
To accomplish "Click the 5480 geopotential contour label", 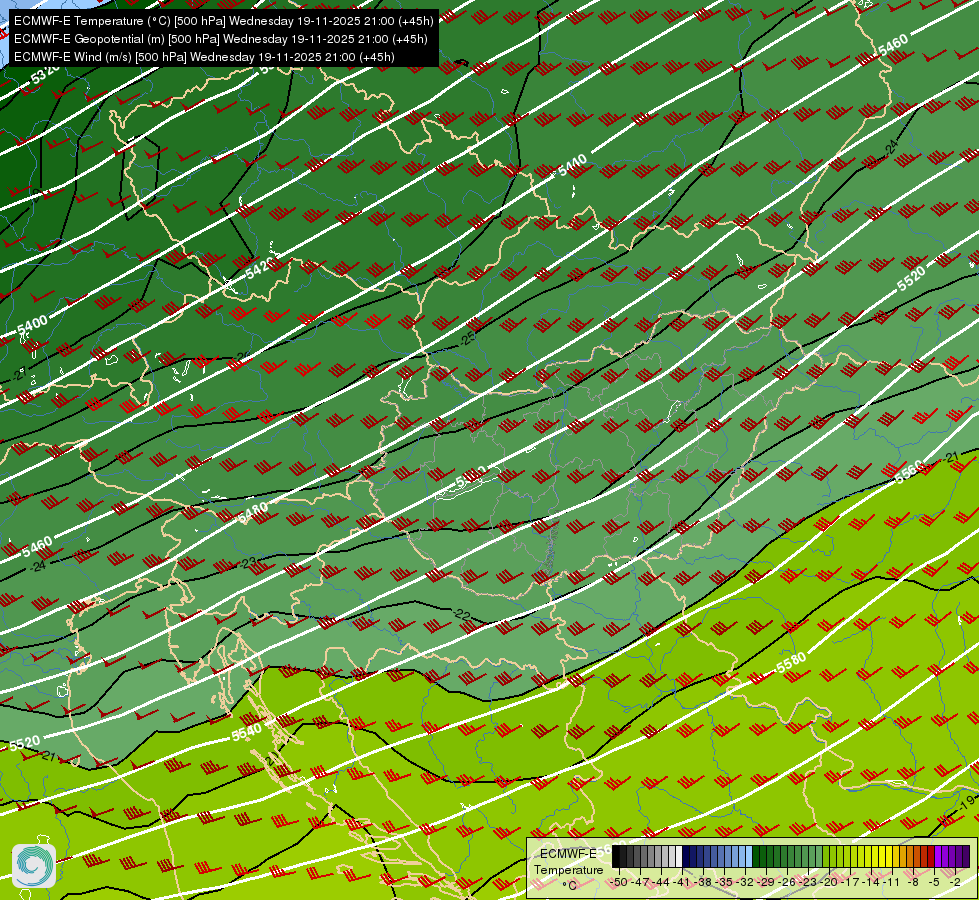I will (253, 513).
